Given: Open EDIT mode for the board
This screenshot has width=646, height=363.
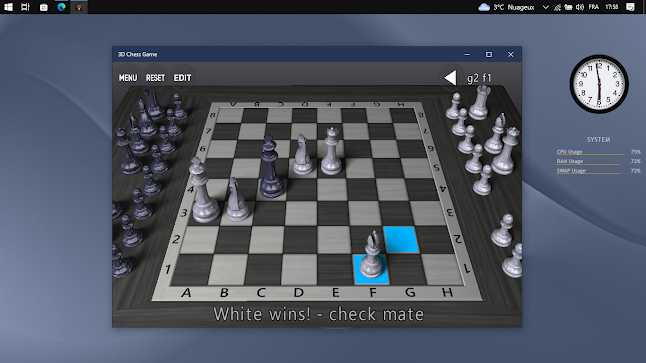Looking at the screenshot, I should [x=183, y=78].
